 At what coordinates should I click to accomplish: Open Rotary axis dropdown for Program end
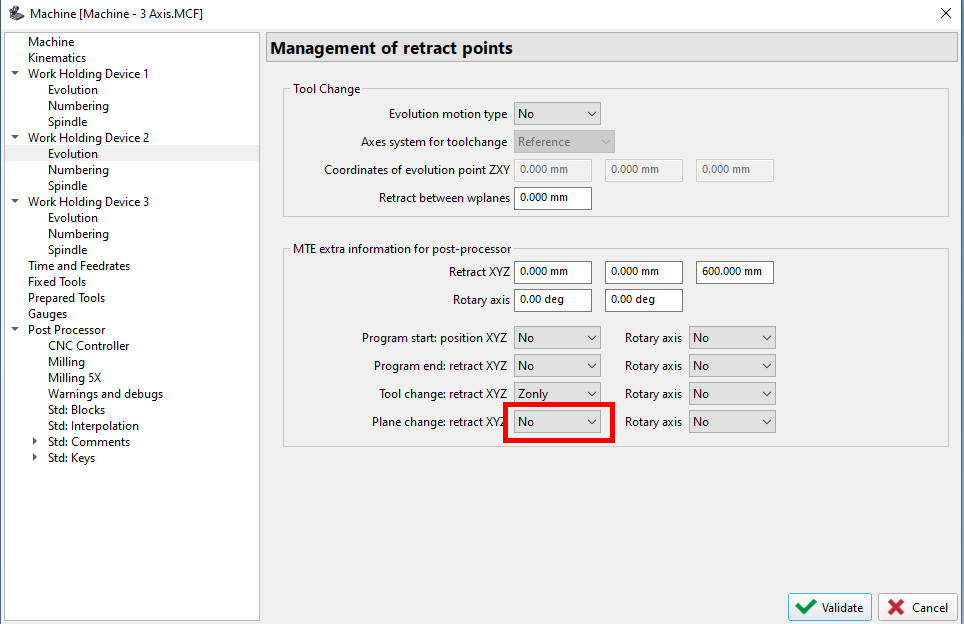tap(732, 366)
